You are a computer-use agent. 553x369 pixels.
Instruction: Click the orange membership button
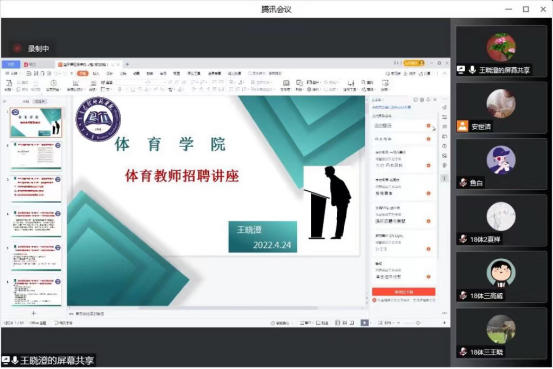[414, 63]
